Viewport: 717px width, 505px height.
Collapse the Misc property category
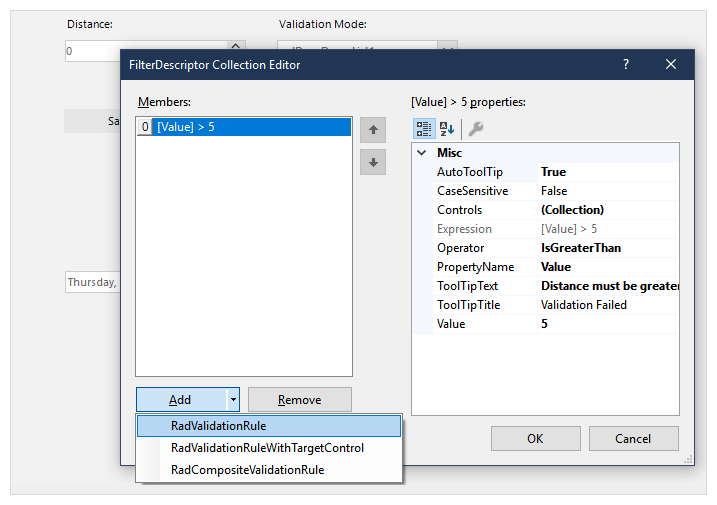pyautogui.click(x=422, y=153)
